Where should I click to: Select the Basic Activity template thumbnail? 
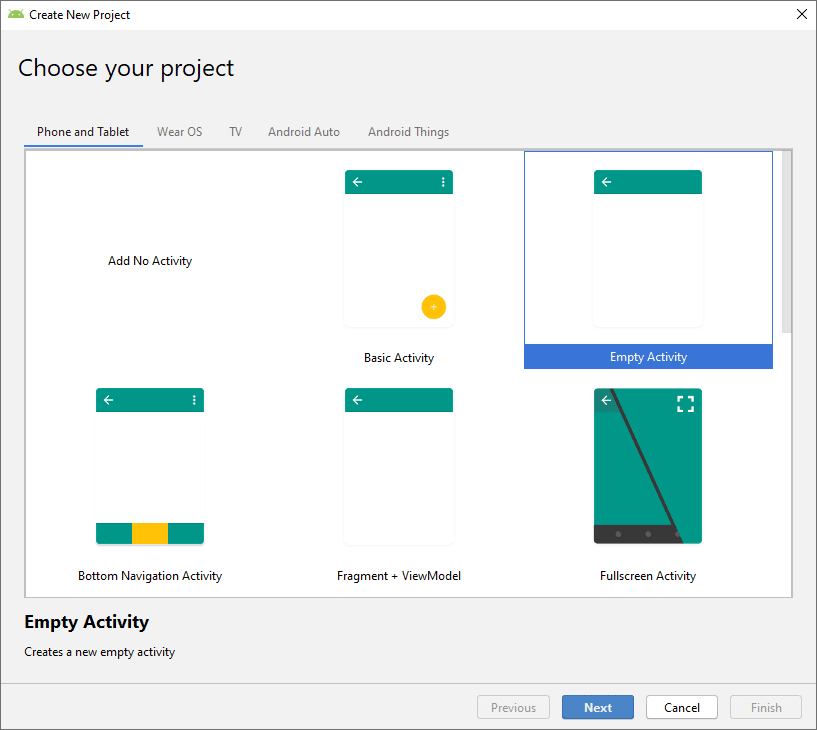398,250
